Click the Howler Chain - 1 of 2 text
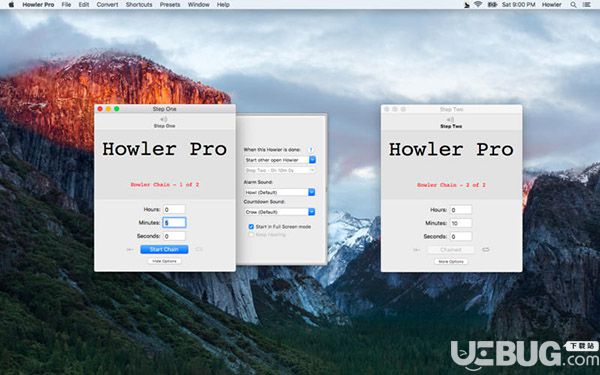 pos(165,184)
